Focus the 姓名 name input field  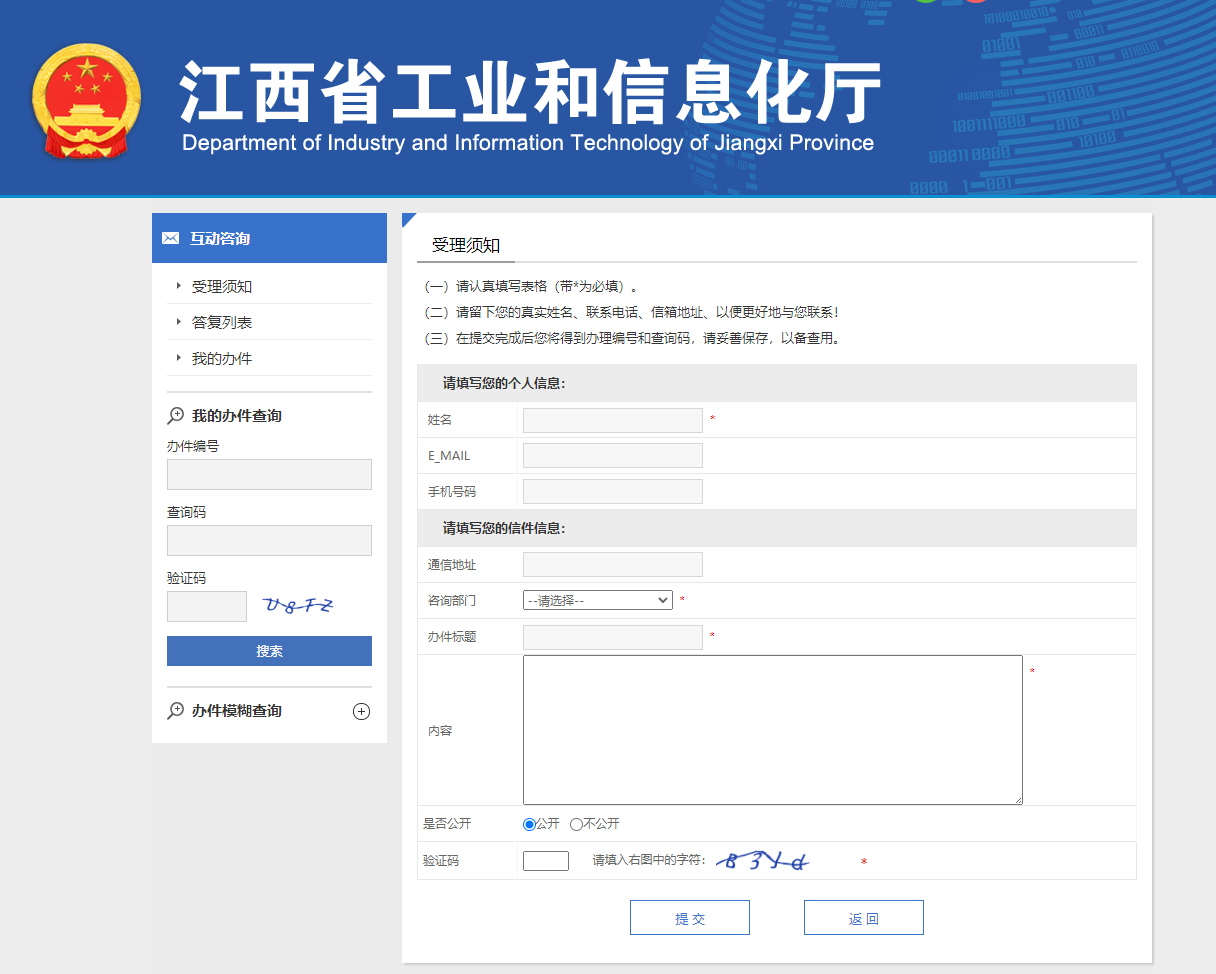tap(612, 420)
